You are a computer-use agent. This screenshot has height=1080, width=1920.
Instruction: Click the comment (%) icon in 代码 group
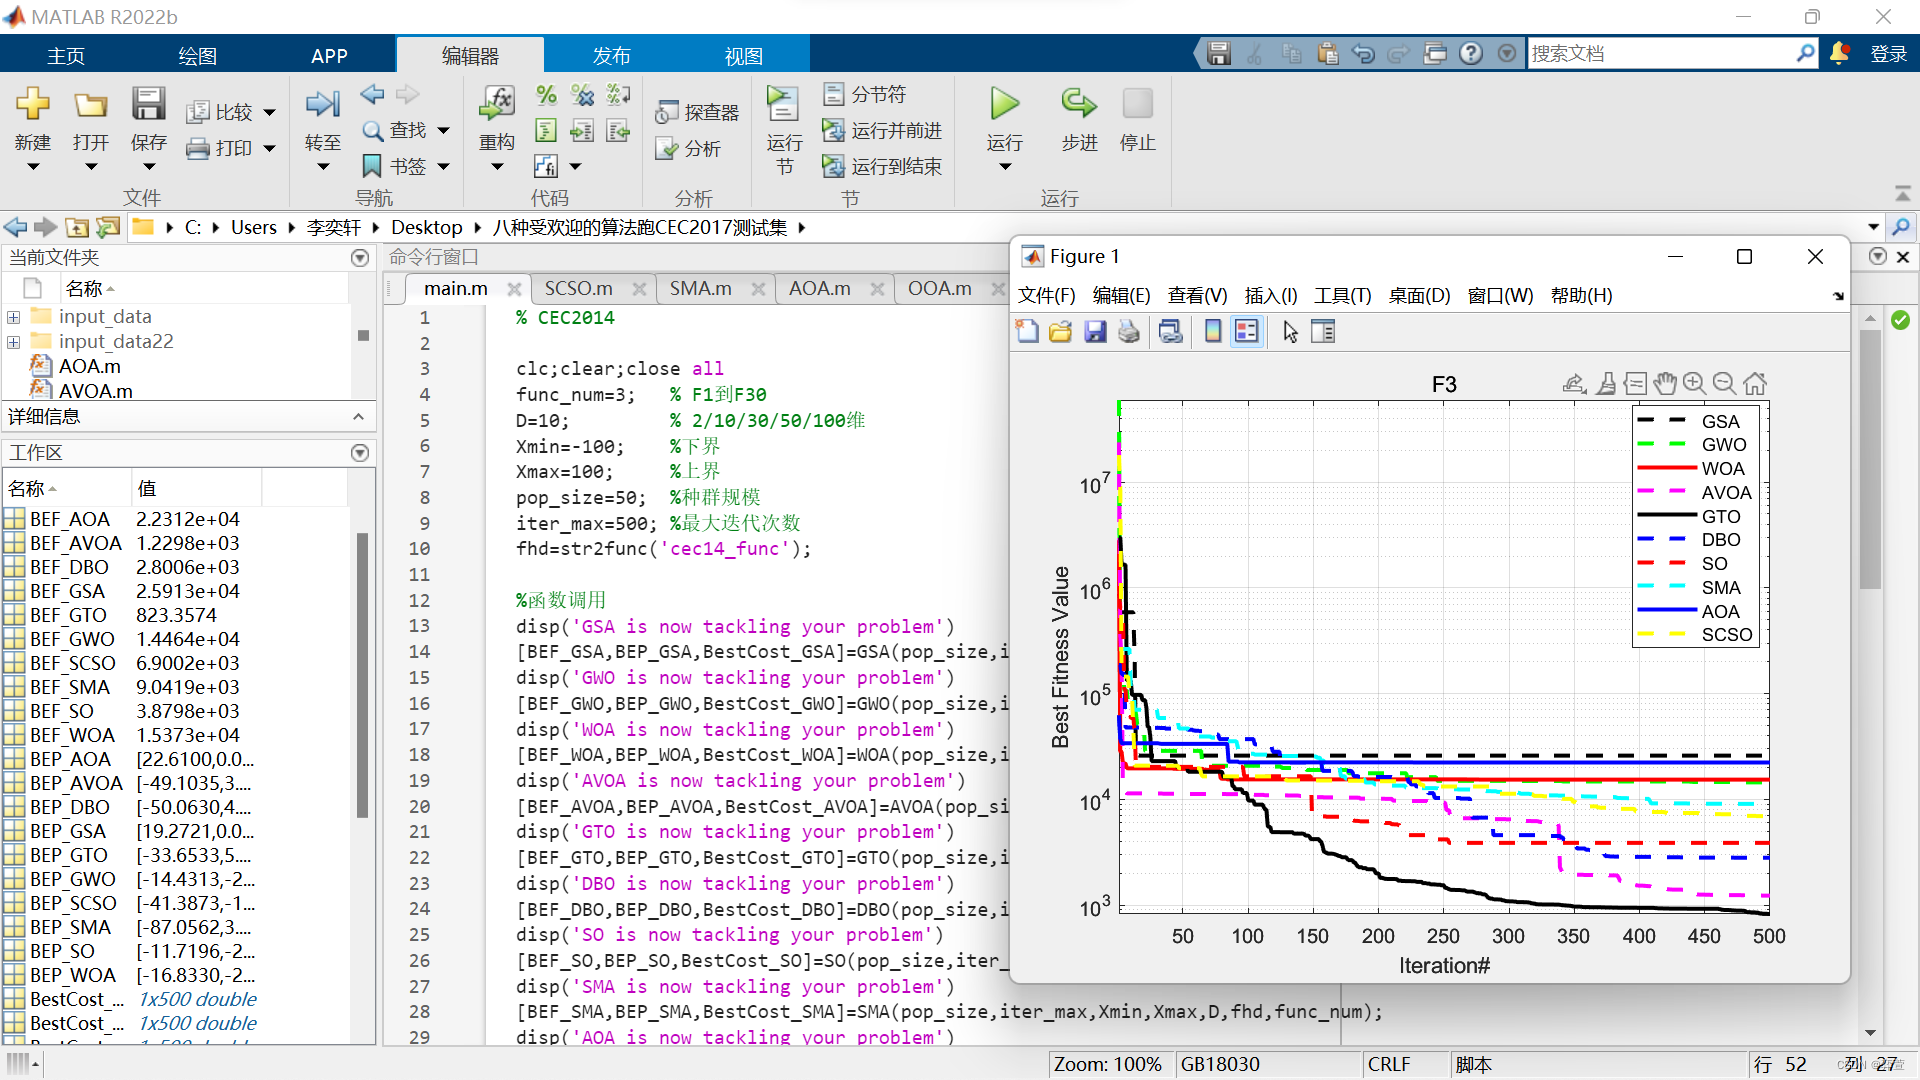[546, 95]
